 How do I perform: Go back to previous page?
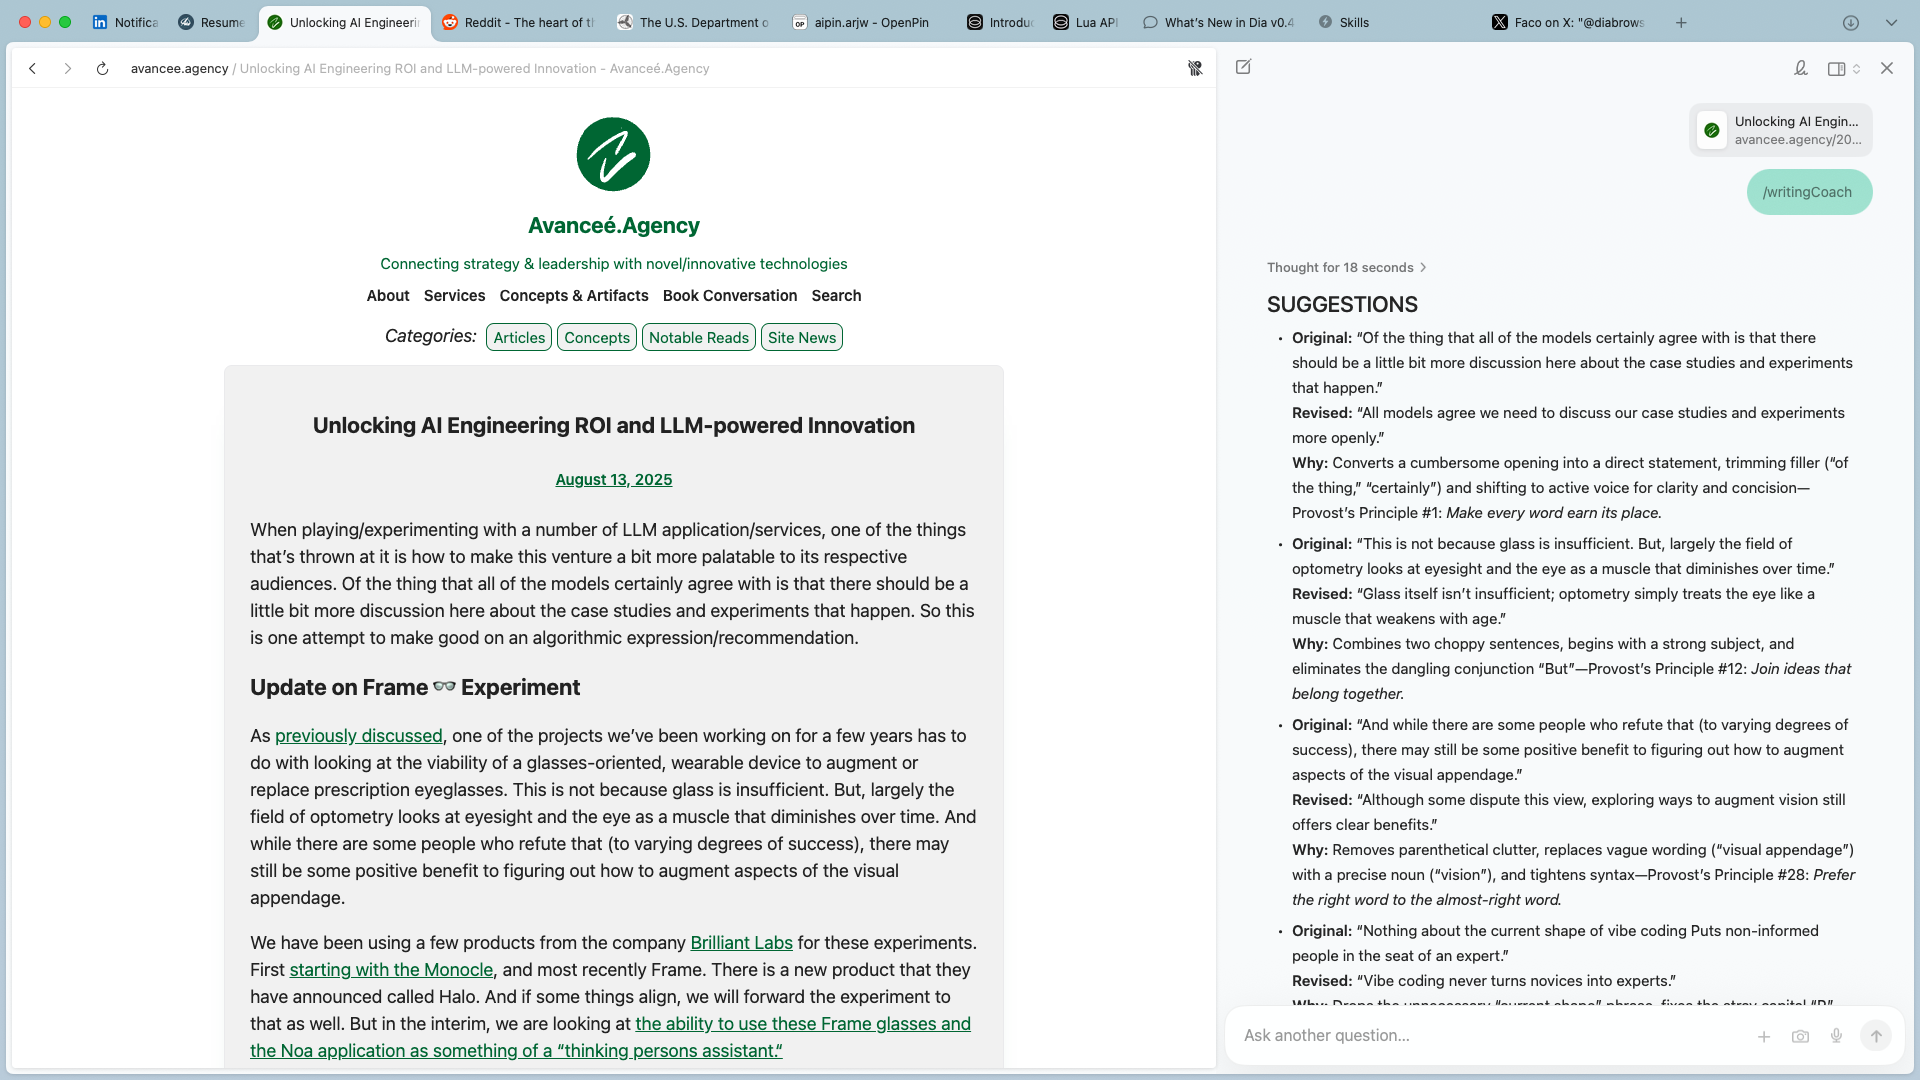pyautogui.click(x=33, y=68)
